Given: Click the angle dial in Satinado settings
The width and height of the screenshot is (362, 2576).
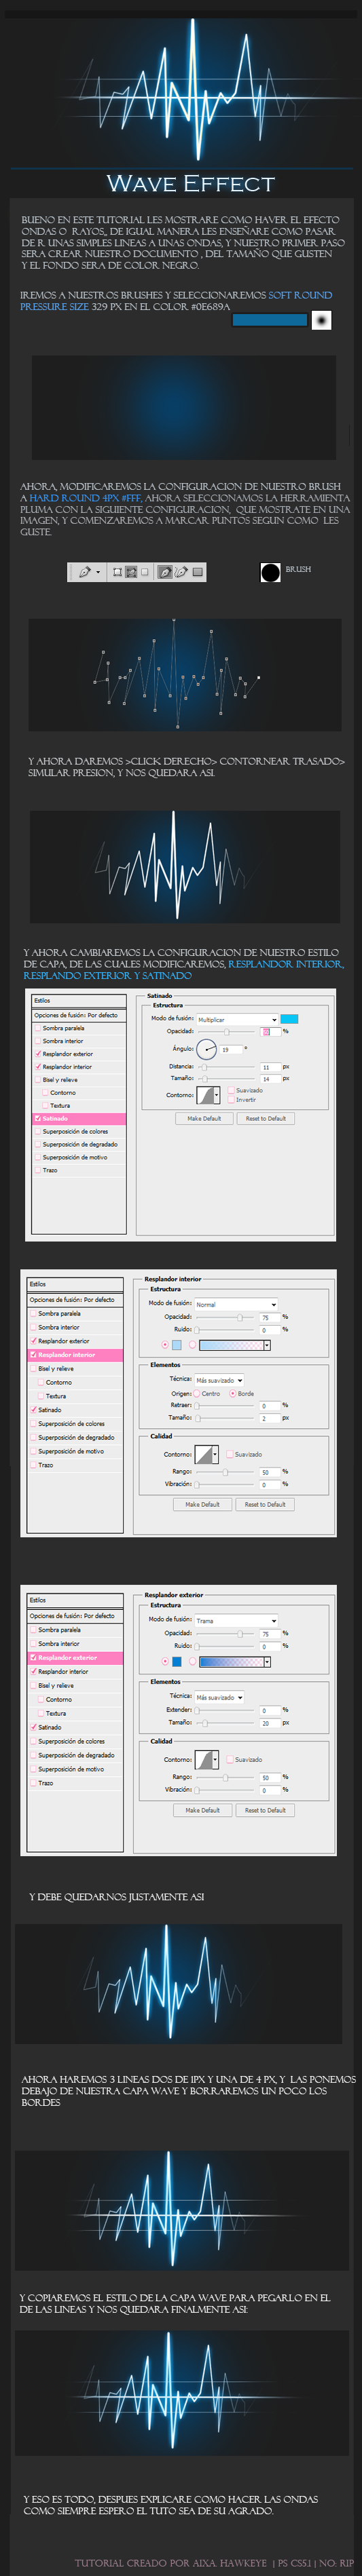Looking at the screenshot, I should [206, 1049].
